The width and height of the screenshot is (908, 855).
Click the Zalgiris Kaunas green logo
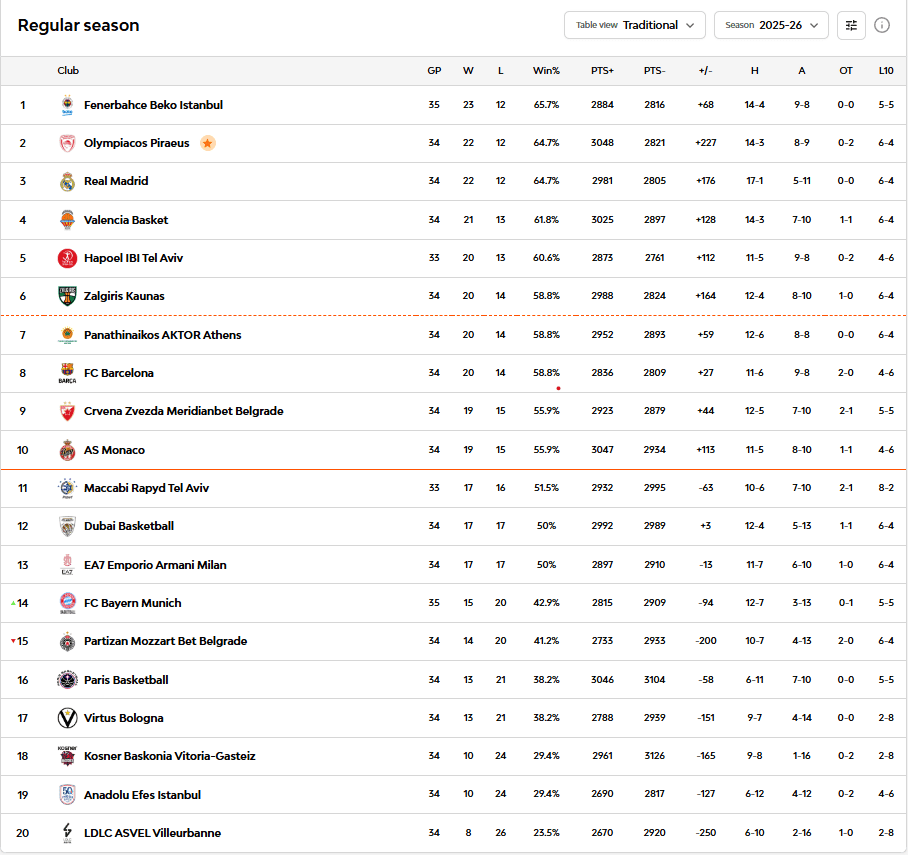[x=67, y=296]
